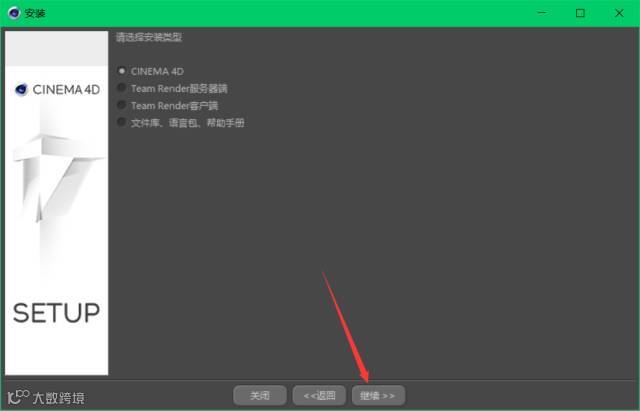640x411 pixels.
Task: Click the Cinema 4D icon in title bar
Action: (x=14, y=13)
